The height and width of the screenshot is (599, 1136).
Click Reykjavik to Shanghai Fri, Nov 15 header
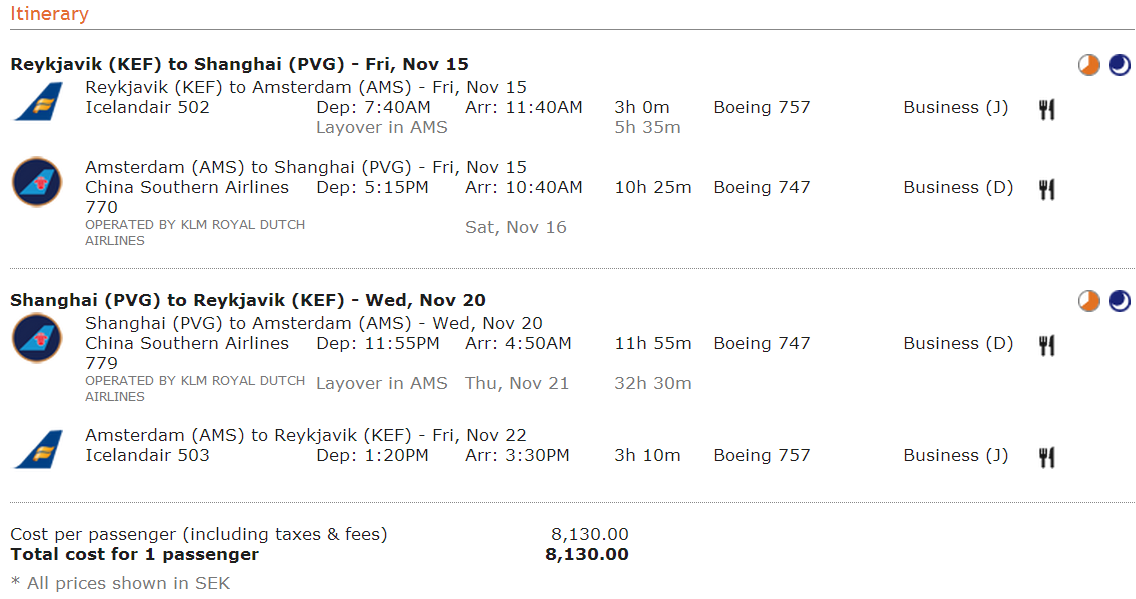tap(239, 64)
